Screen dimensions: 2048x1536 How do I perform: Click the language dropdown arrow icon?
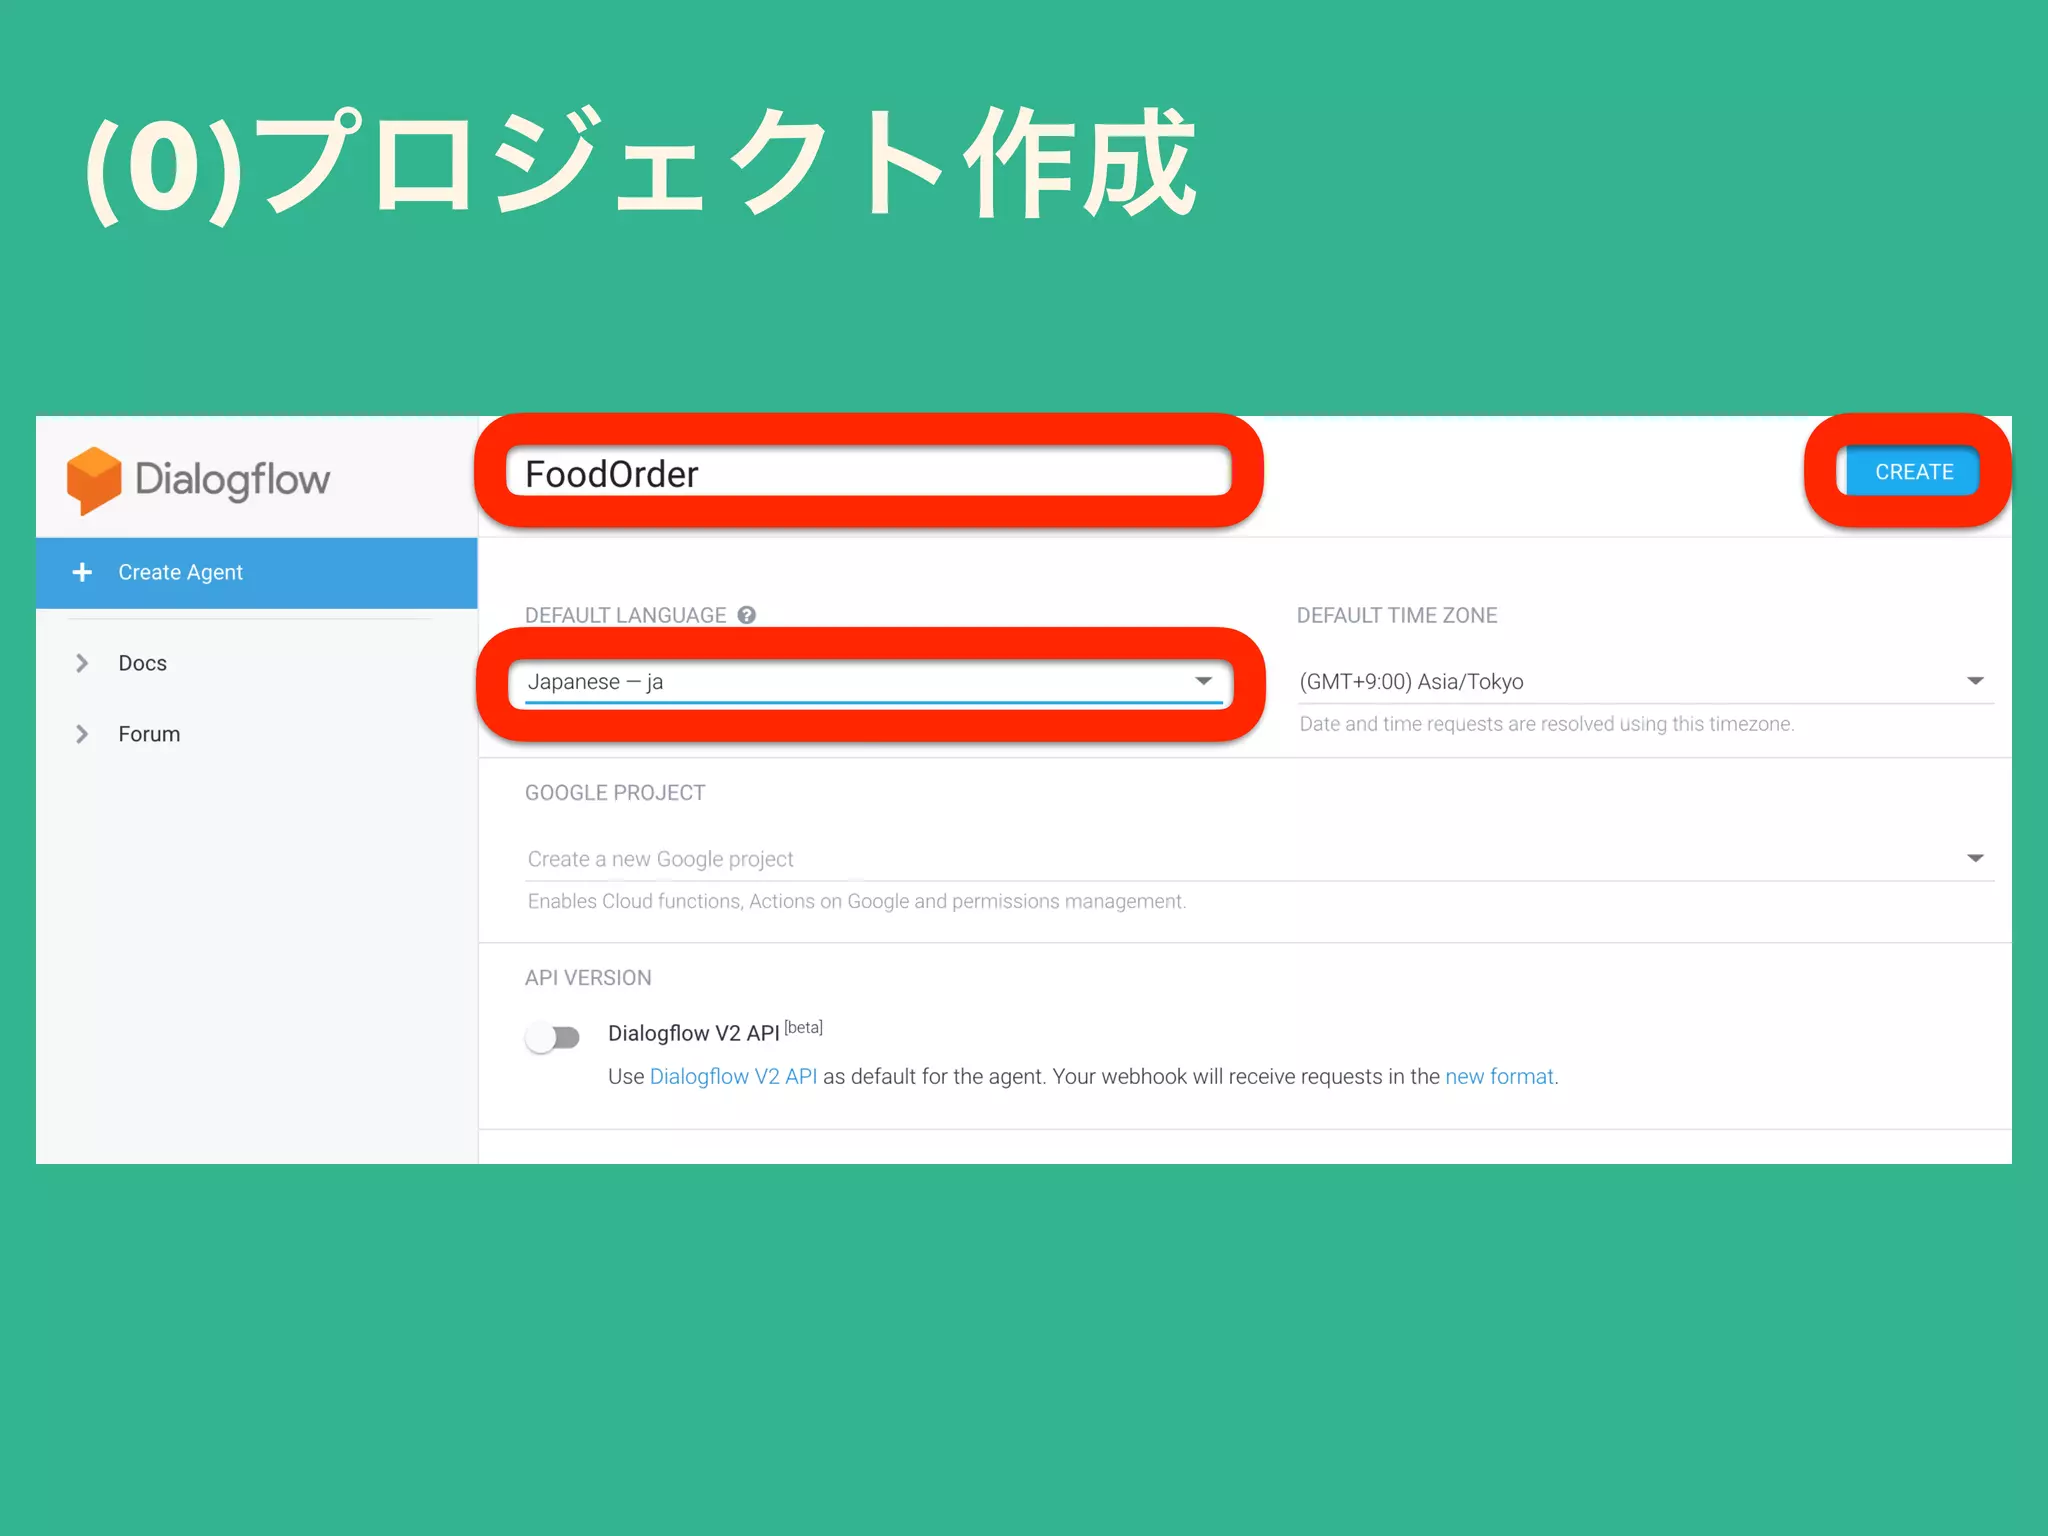coord(1203,681)
